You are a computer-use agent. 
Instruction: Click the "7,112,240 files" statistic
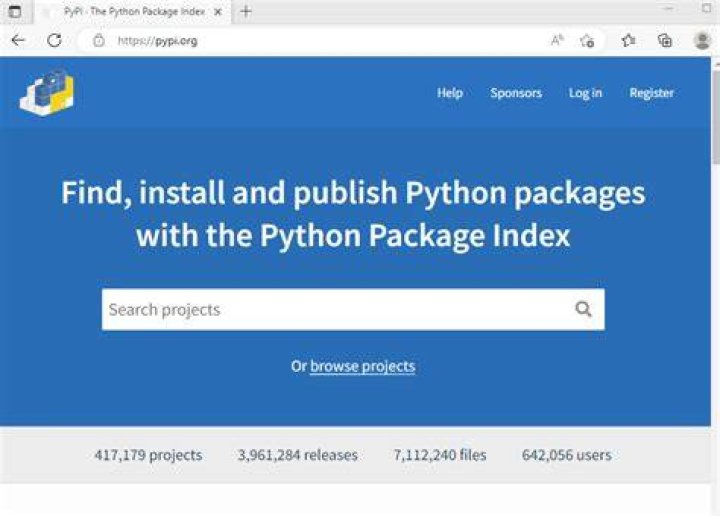coord(440,455)
